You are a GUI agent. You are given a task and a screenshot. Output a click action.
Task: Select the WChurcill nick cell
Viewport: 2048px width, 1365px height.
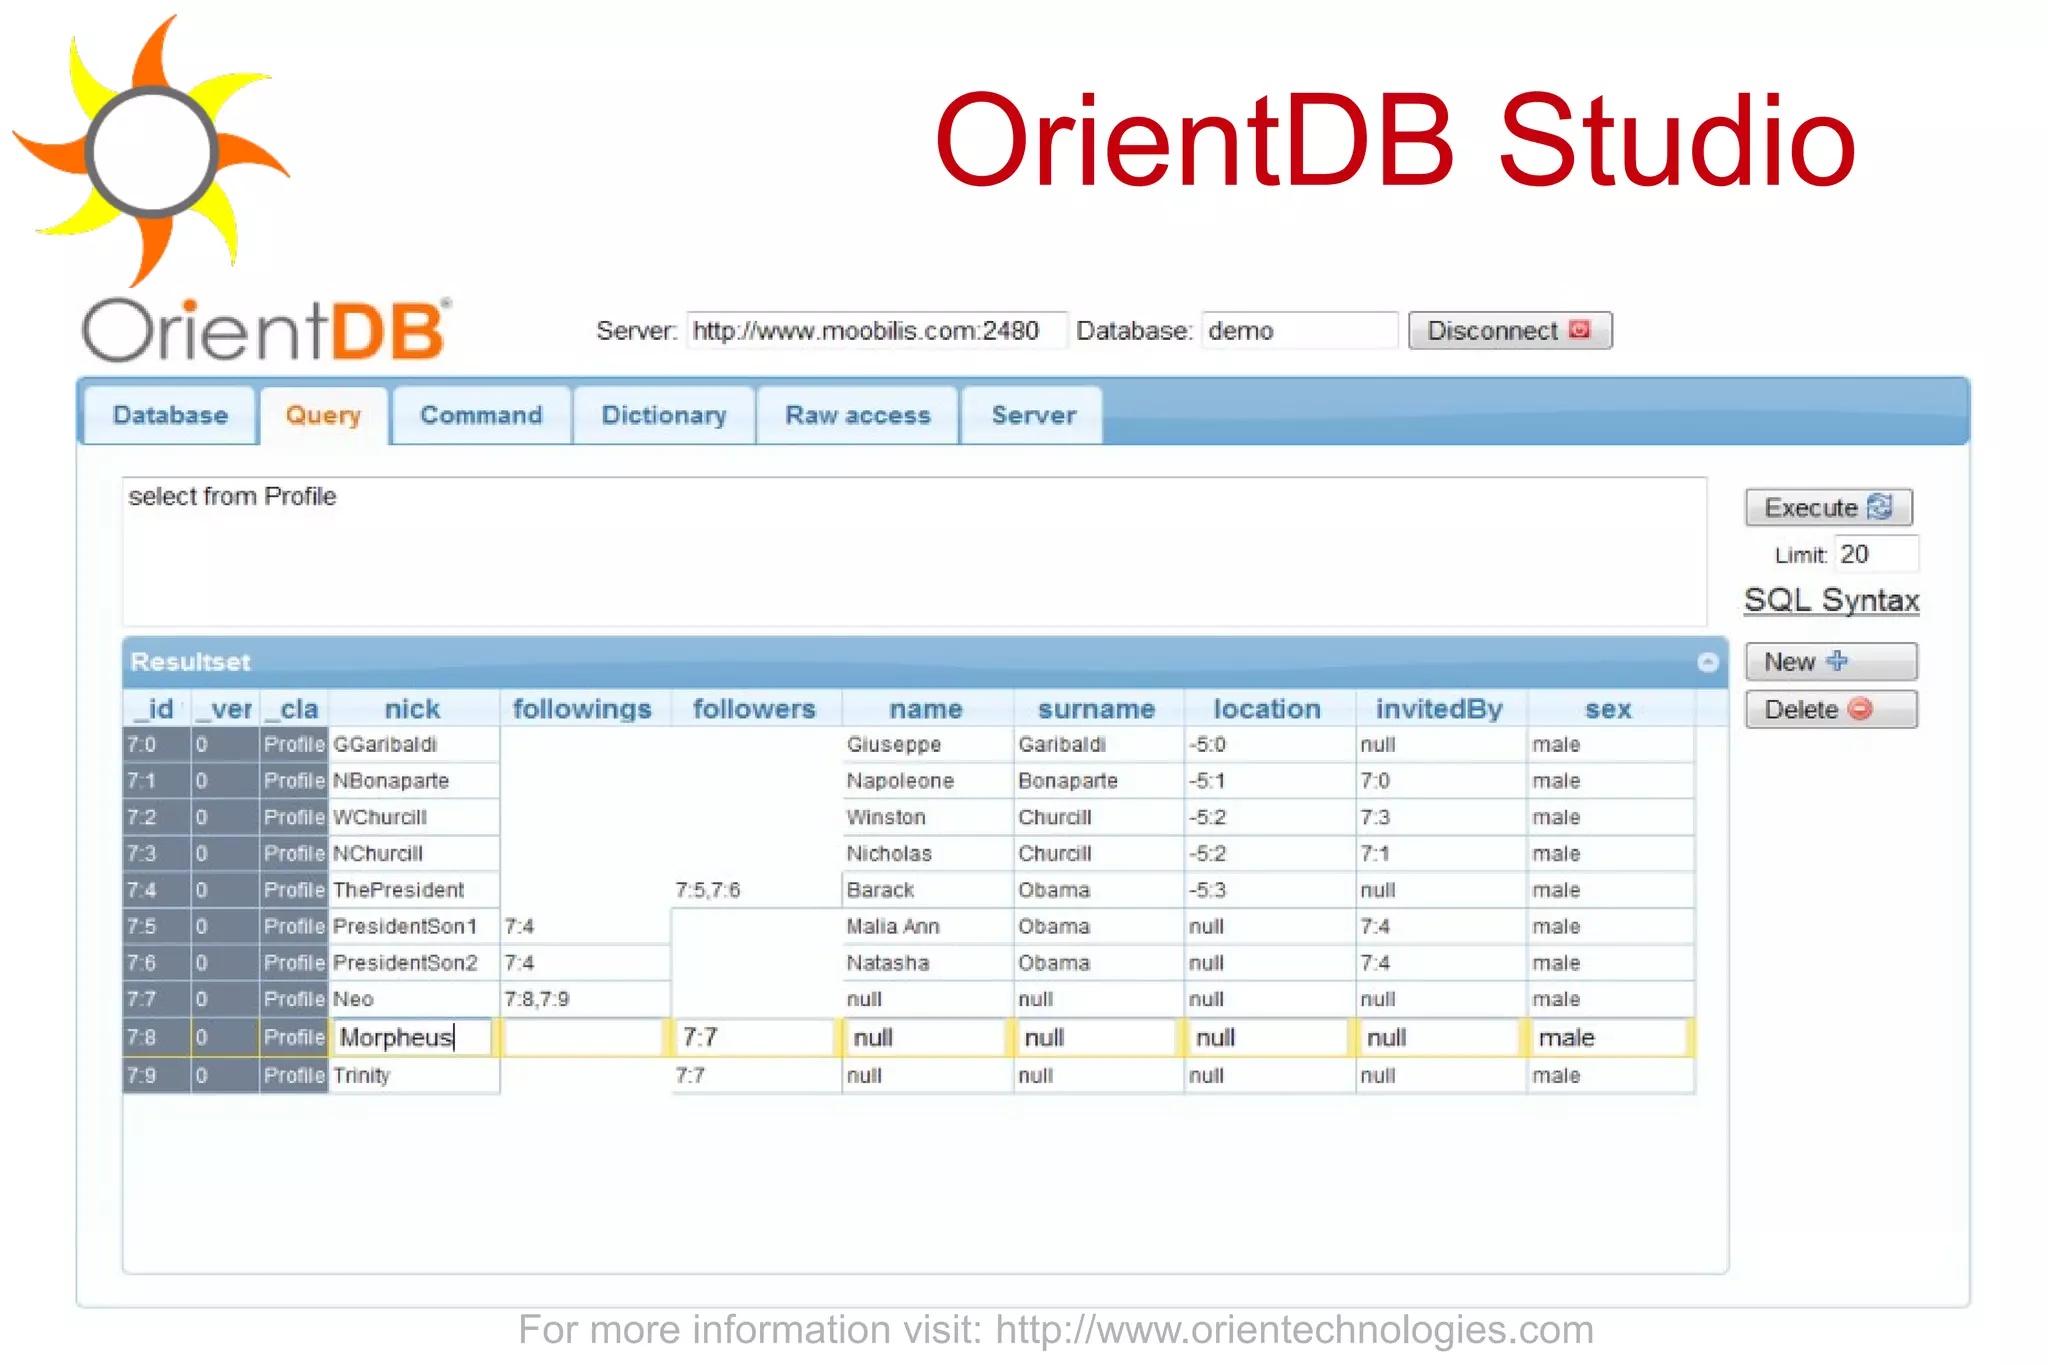point(413,817)
